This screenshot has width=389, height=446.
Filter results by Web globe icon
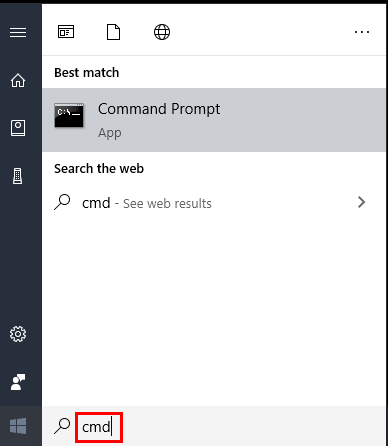[x=162, y=32]
